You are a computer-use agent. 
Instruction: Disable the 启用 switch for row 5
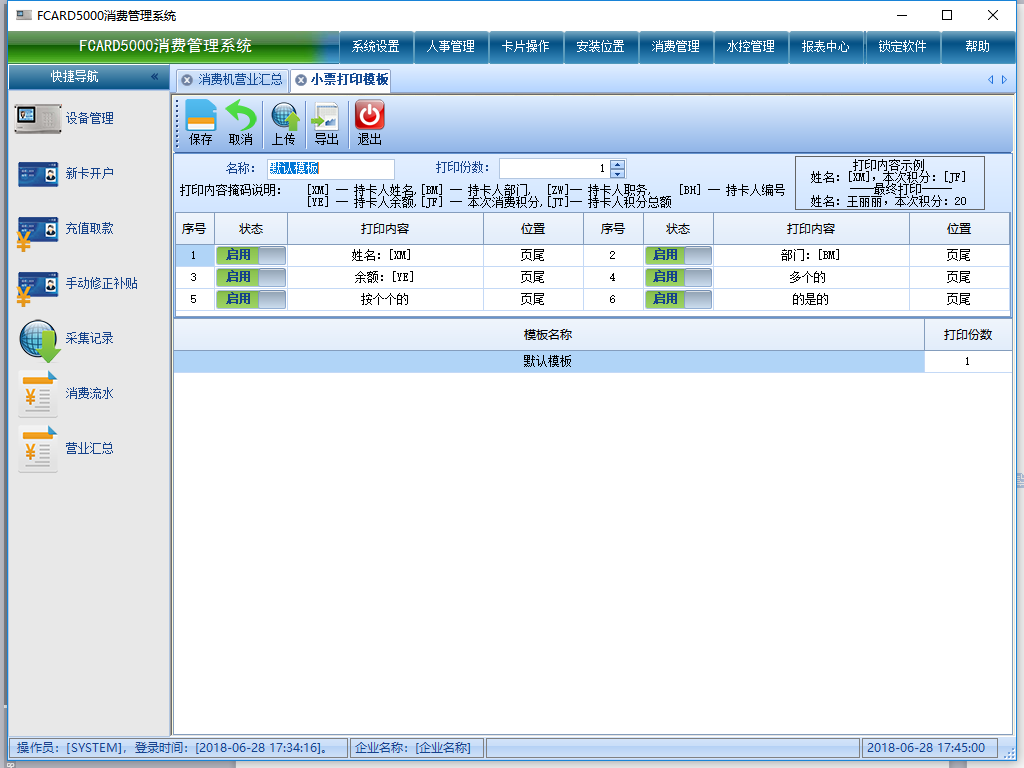point(250,299)
